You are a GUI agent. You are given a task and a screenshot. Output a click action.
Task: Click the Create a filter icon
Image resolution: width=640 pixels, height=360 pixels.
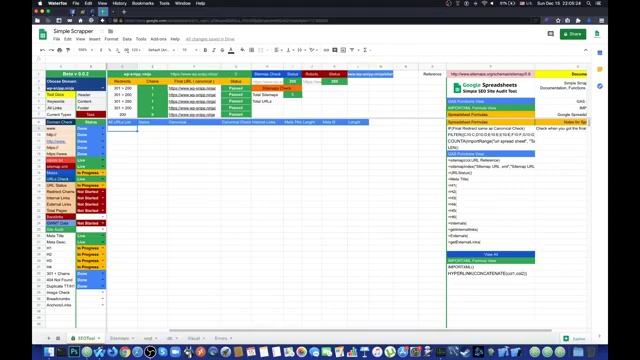(352, 50)
